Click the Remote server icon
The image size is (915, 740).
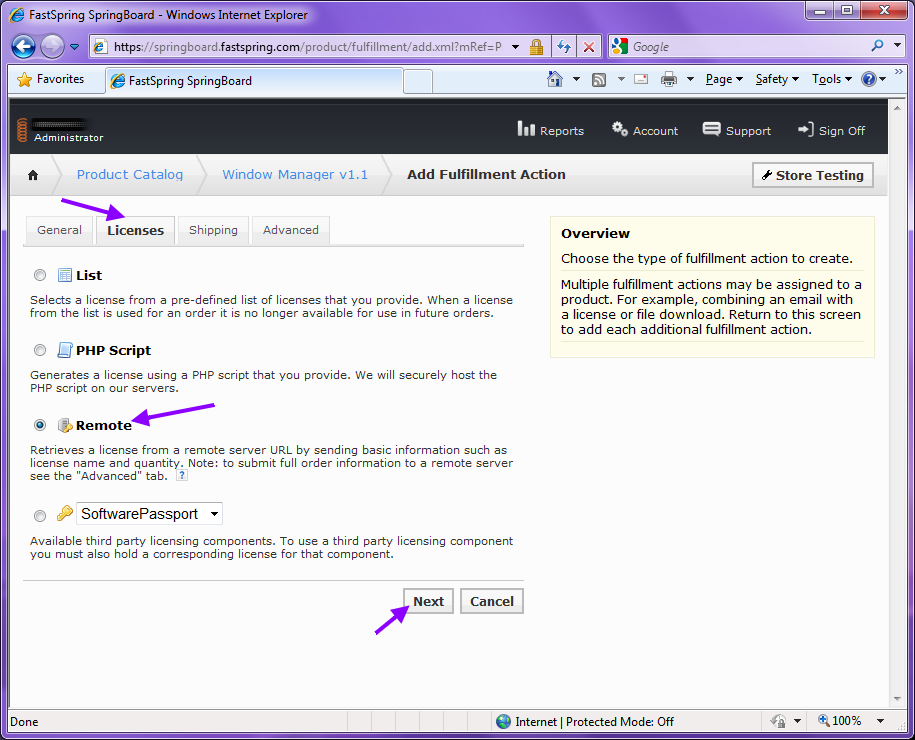pyautogui.click(x=65, y=425)
